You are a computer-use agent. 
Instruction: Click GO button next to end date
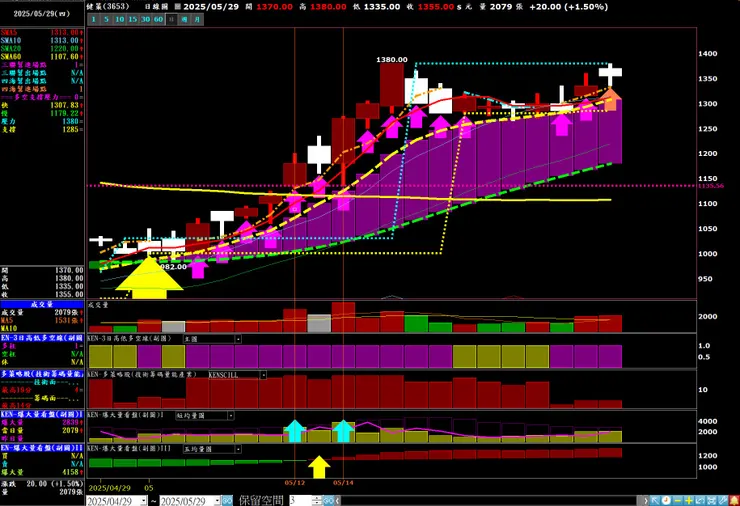click(x=227, y=500)
